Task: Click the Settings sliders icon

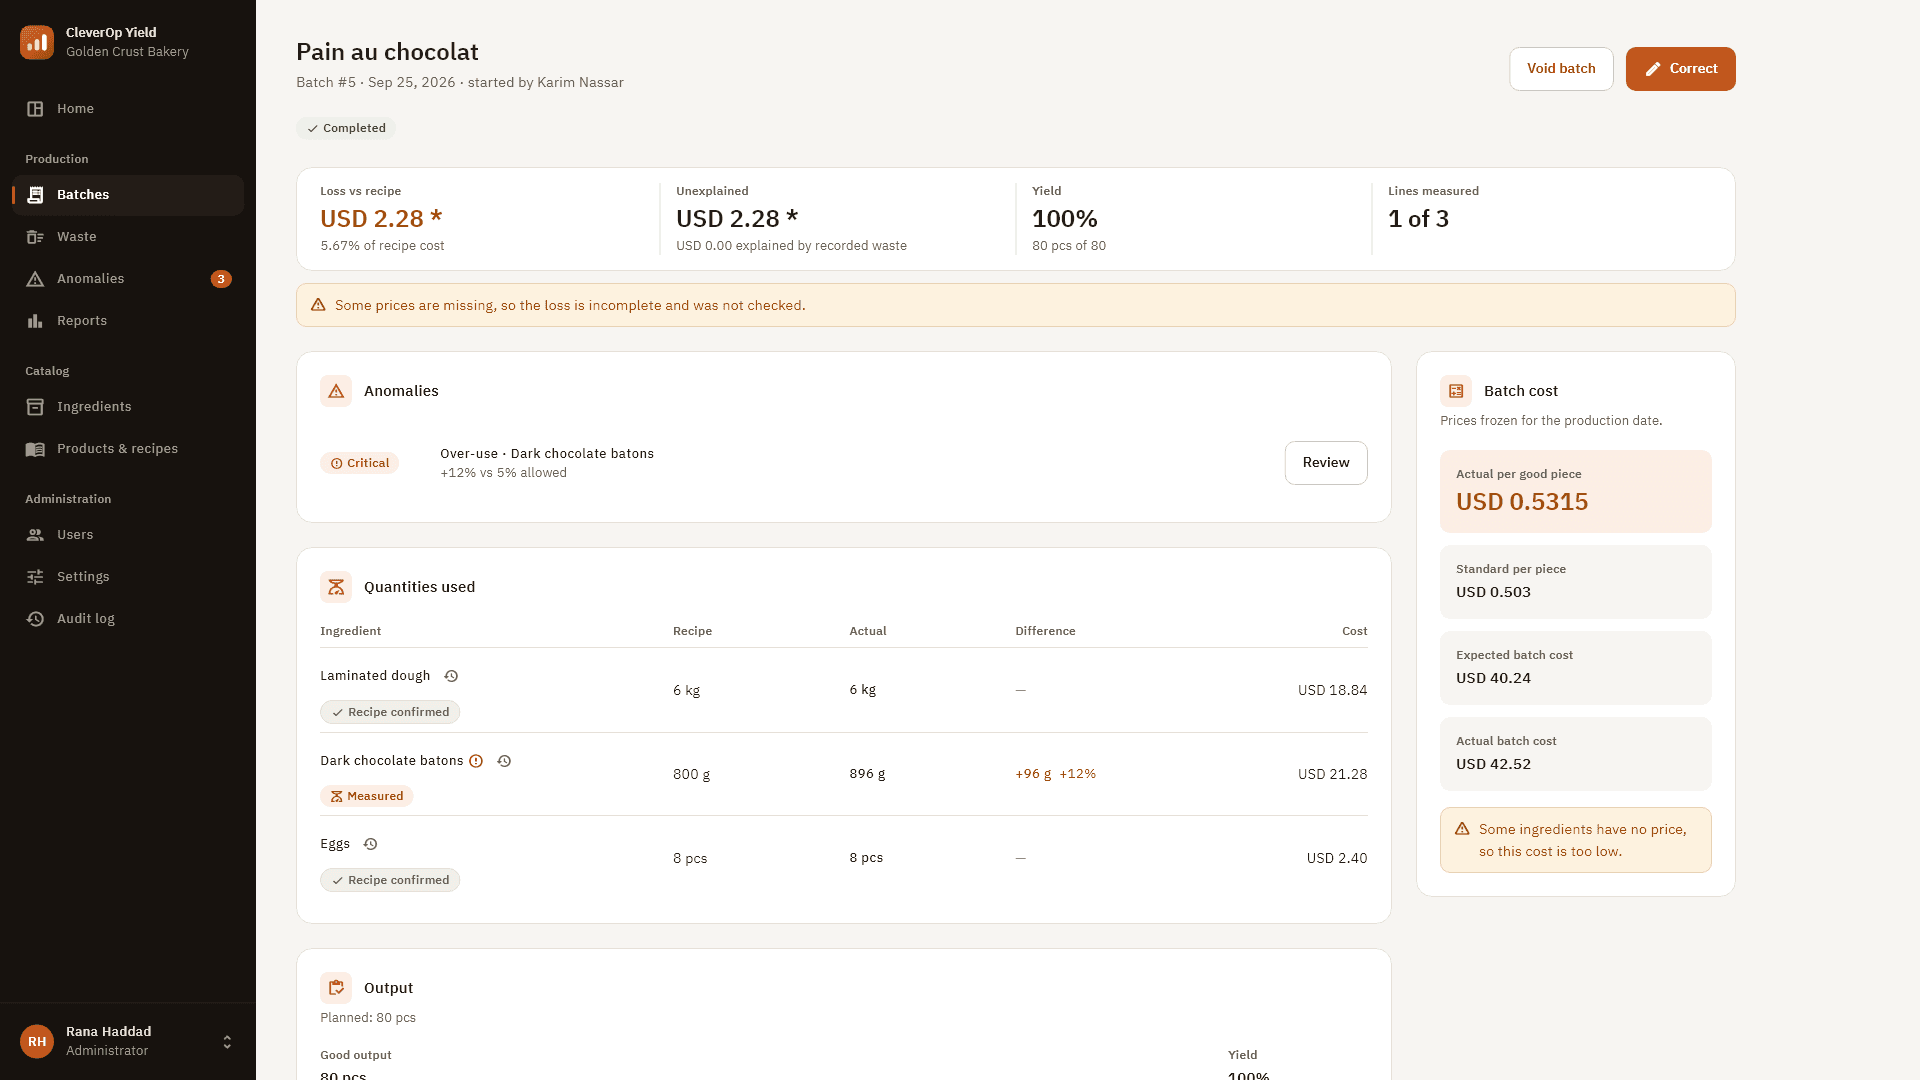Action: (35, 577)
